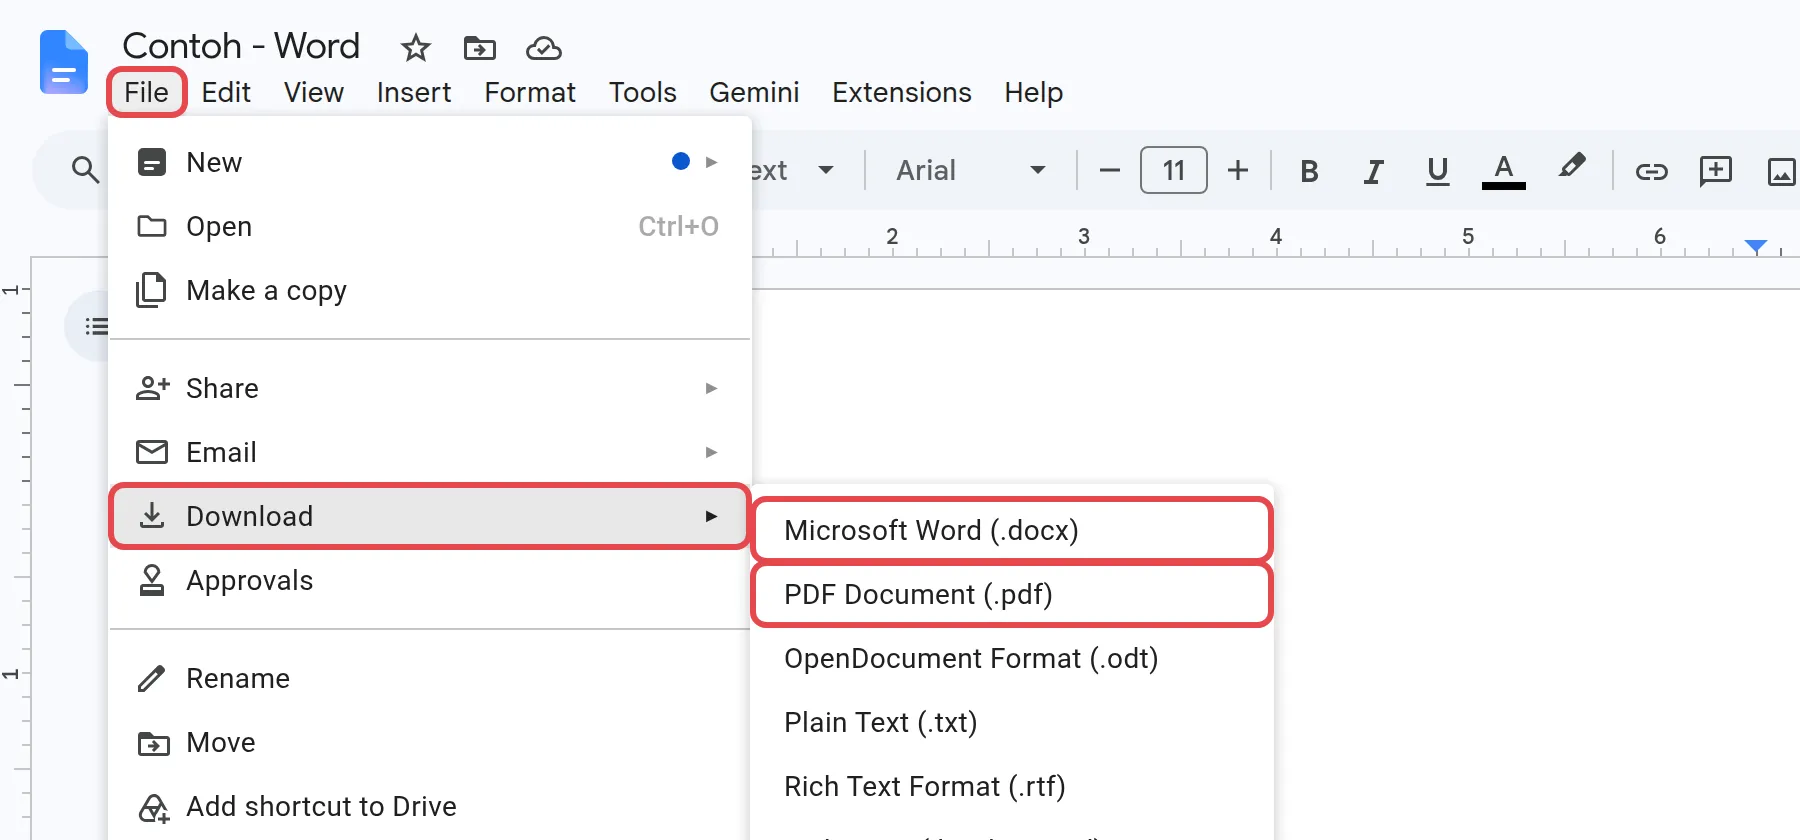Image resolution: width=1800 pixels, height=840 pixels.
Task: Download as OpenDocument Format (.odt)
Action: [x=1011, y=658]
